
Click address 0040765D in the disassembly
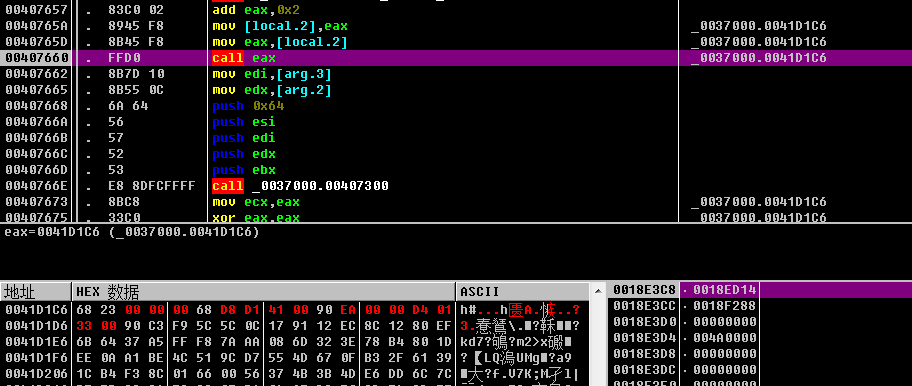pyautogui.click(x=37, y=42)
